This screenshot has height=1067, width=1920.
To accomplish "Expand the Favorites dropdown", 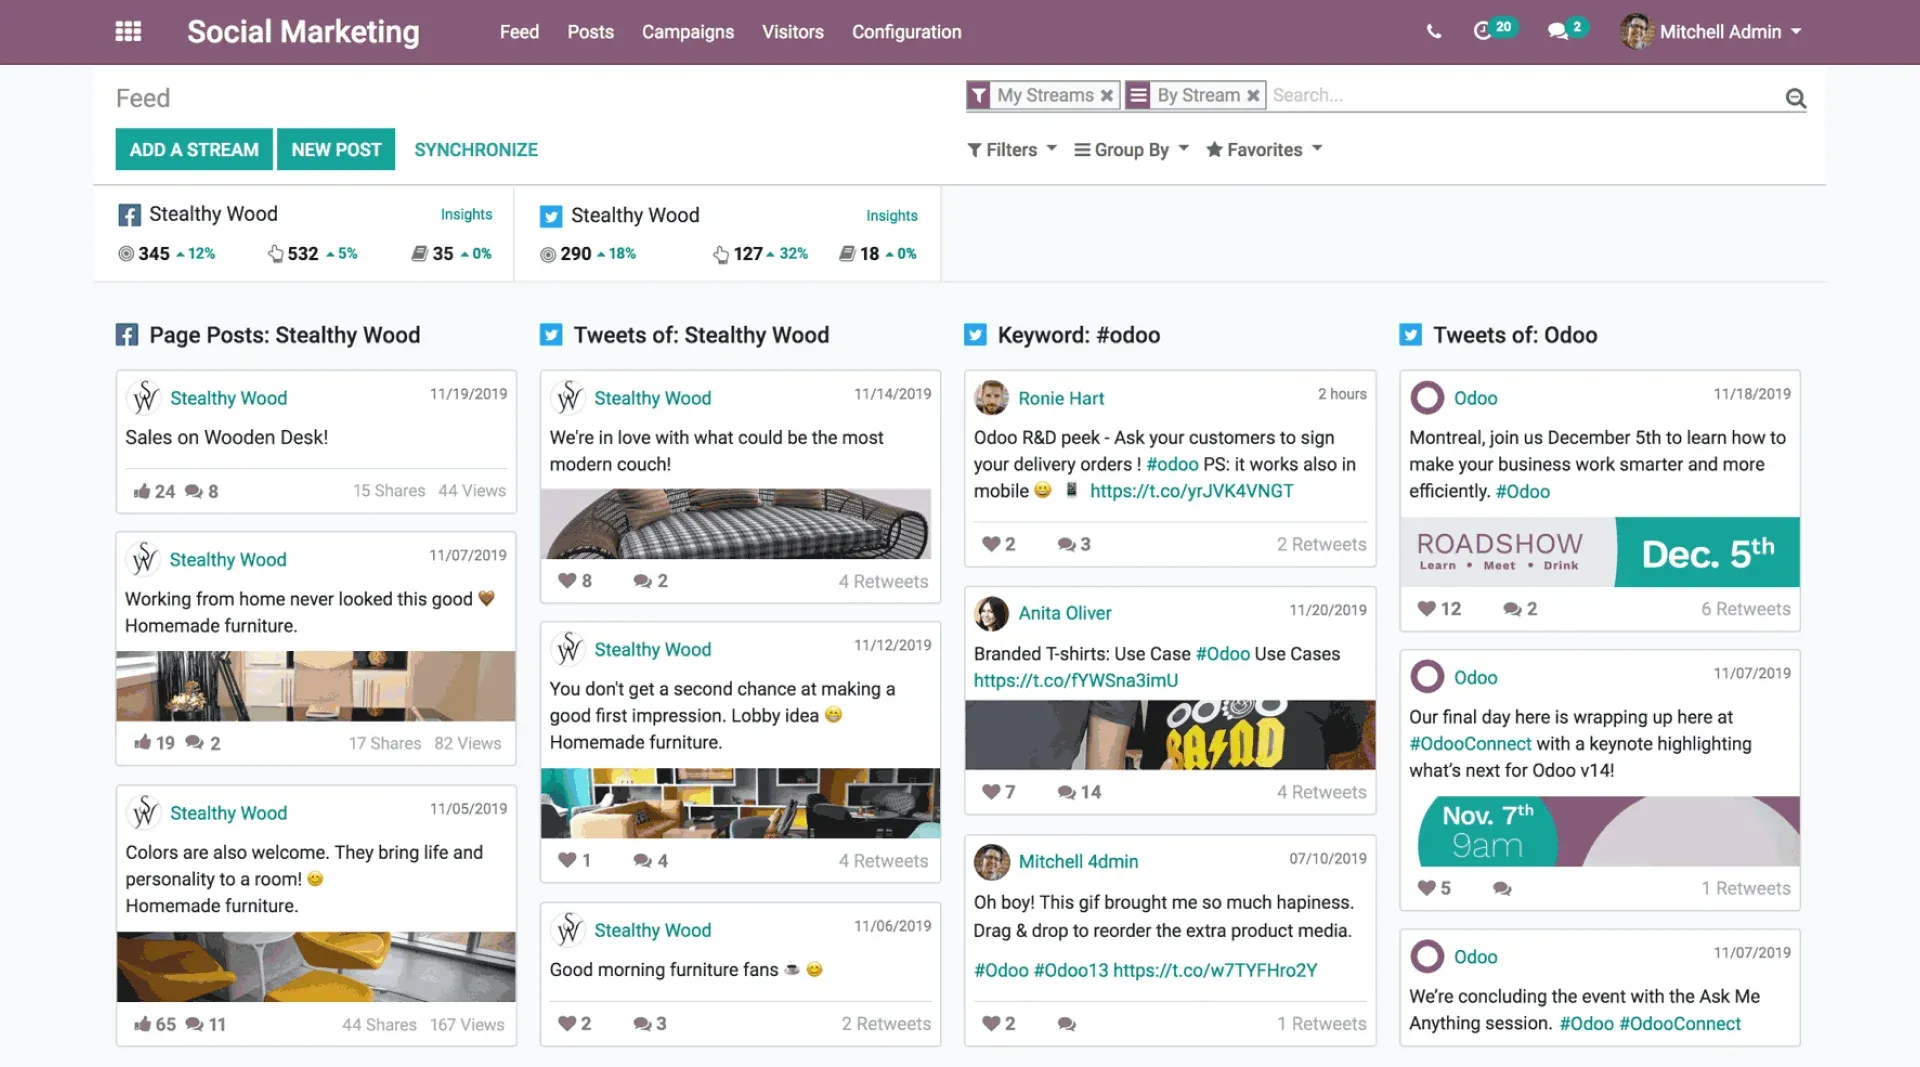I will tap(1264, 150).
